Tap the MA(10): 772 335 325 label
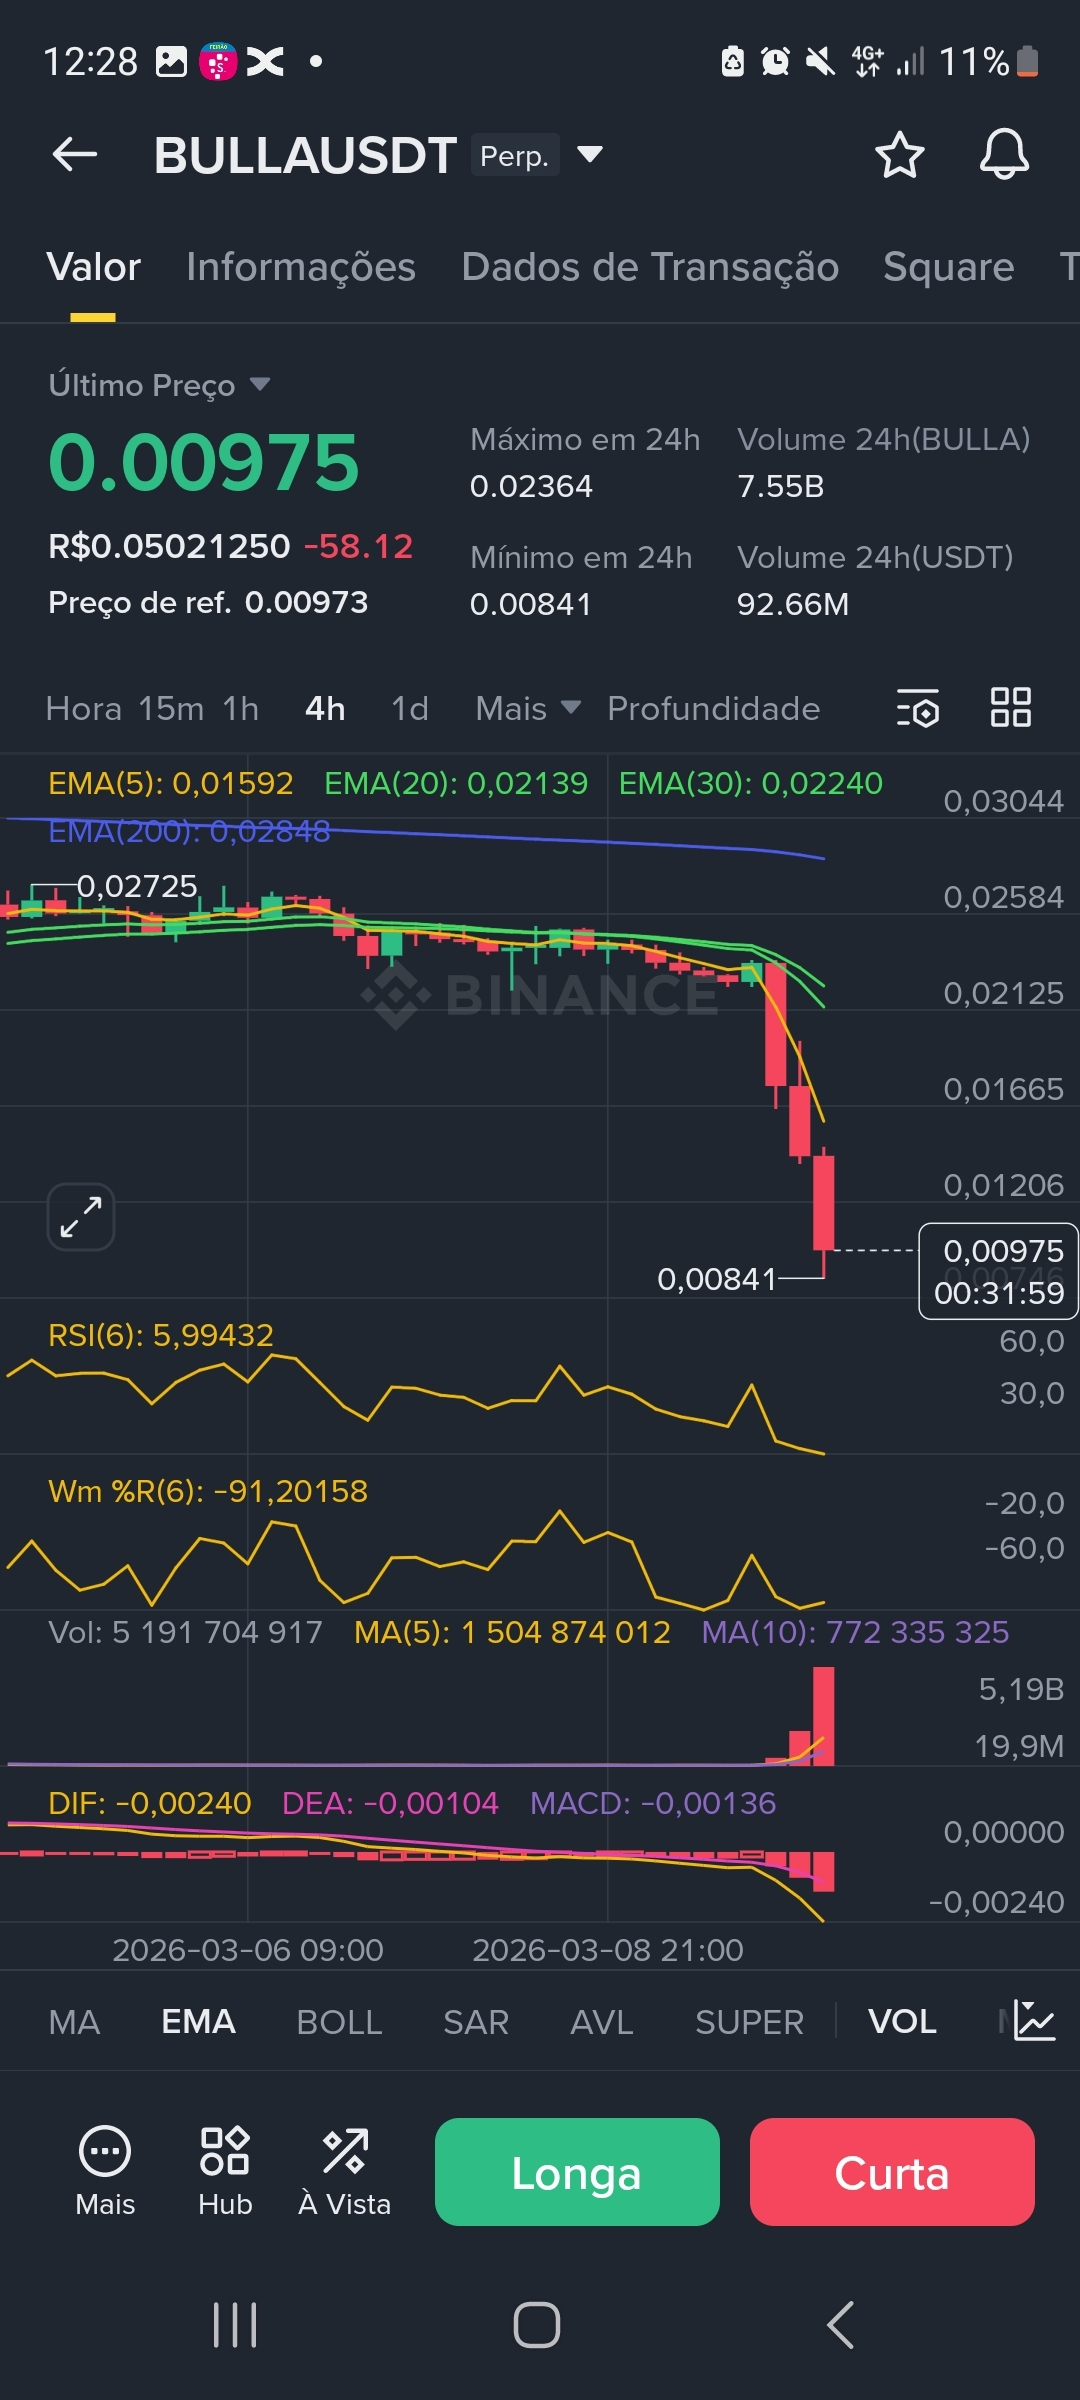Screen dimensions: 1080x2400 click(855, 1632)
